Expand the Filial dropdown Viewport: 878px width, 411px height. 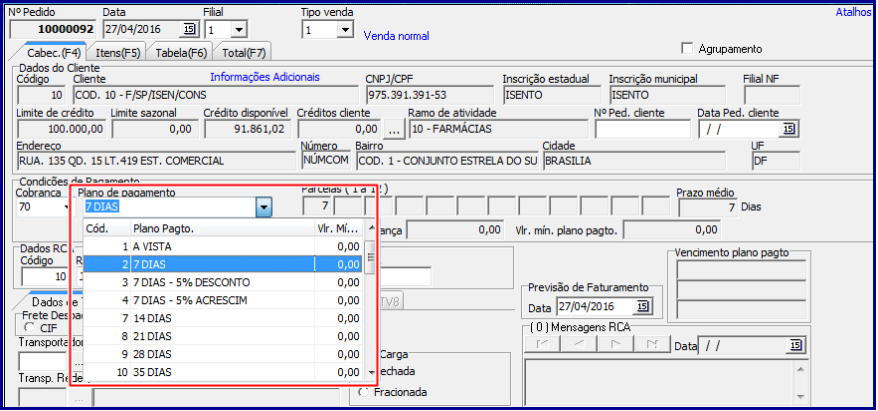239,29
